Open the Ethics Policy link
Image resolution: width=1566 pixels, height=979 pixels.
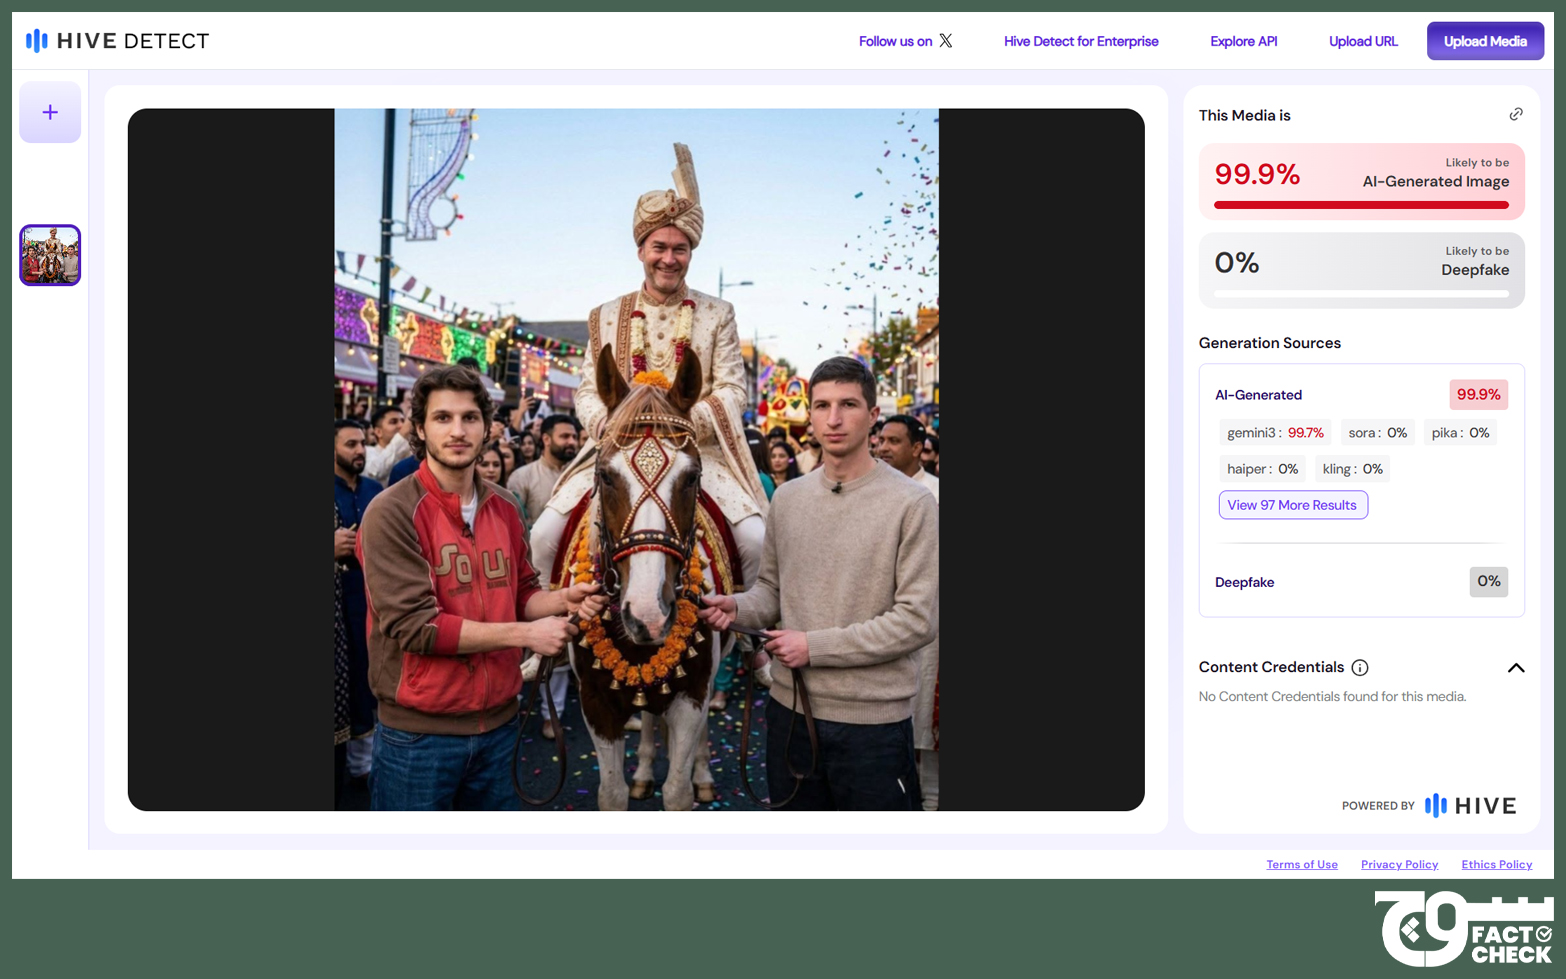1496,865
